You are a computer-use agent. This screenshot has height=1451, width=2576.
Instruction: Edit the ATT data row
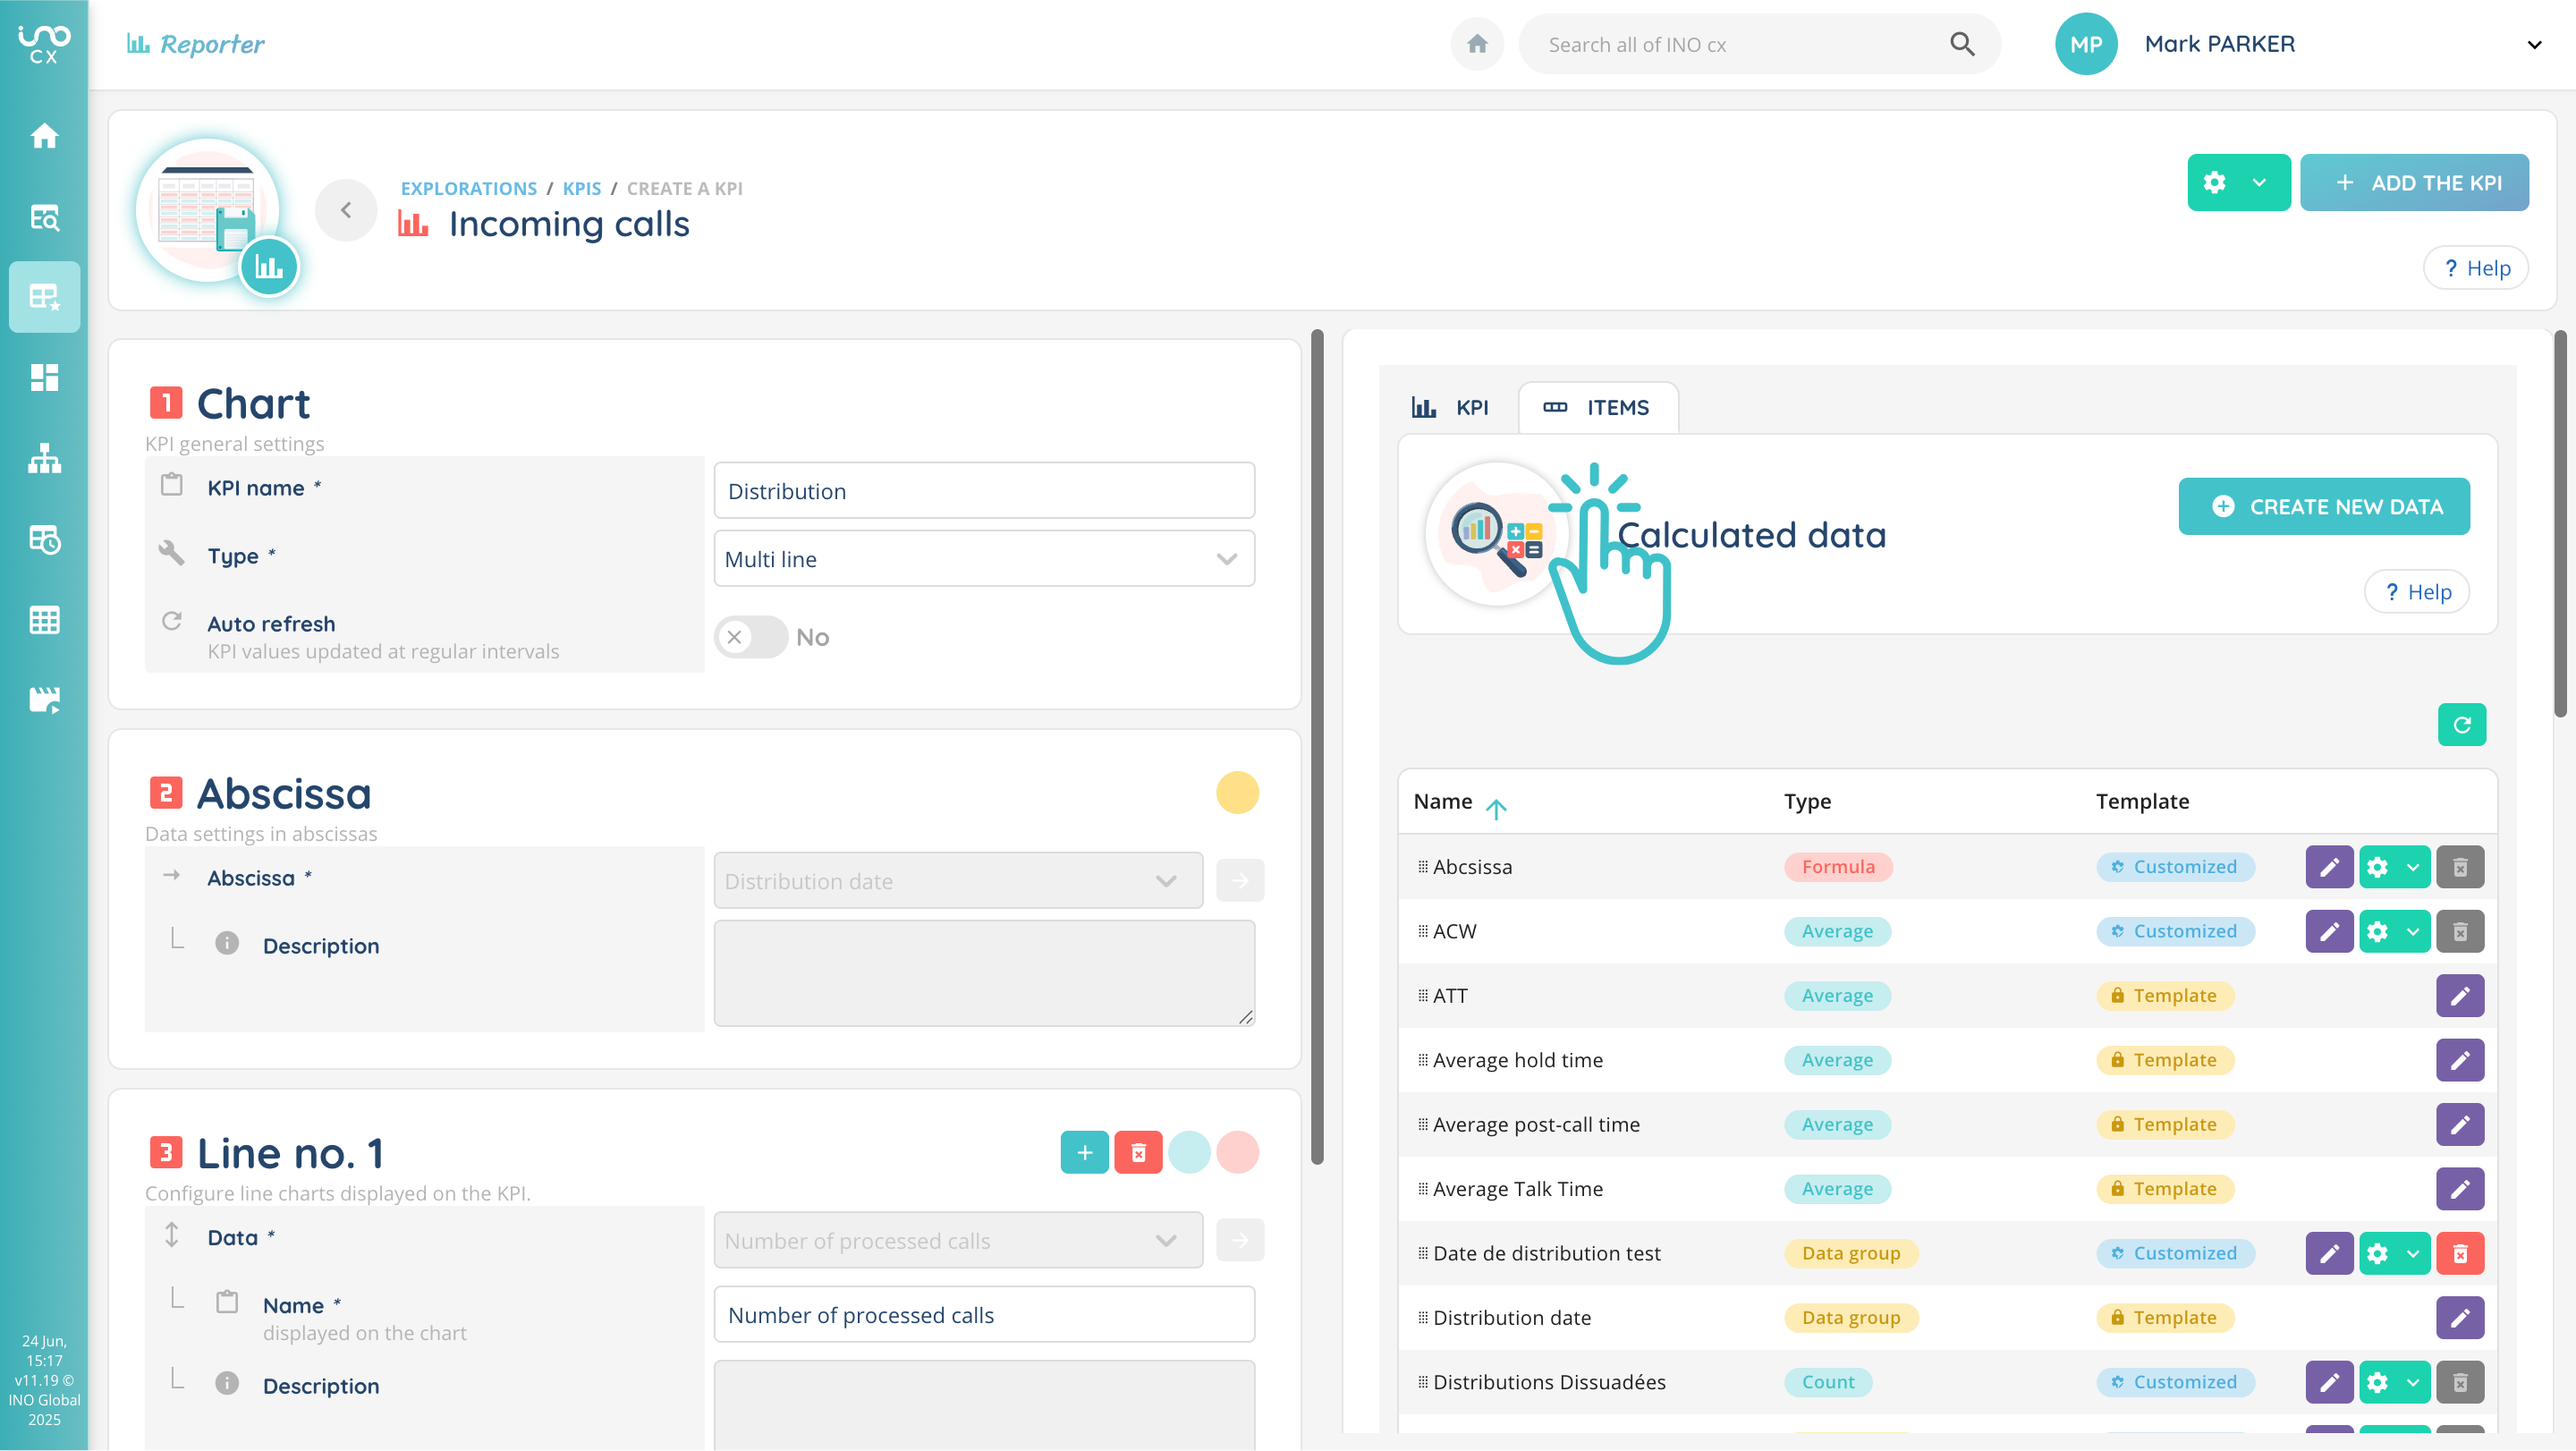[2459, 995]
